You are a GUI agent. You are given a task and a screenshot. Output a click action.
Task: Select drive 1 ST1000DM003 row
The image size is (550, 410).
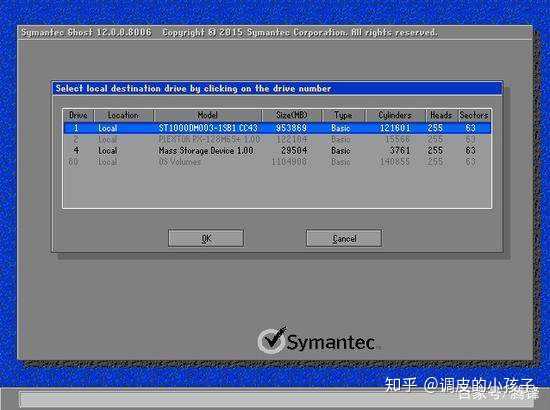(277, 128)
